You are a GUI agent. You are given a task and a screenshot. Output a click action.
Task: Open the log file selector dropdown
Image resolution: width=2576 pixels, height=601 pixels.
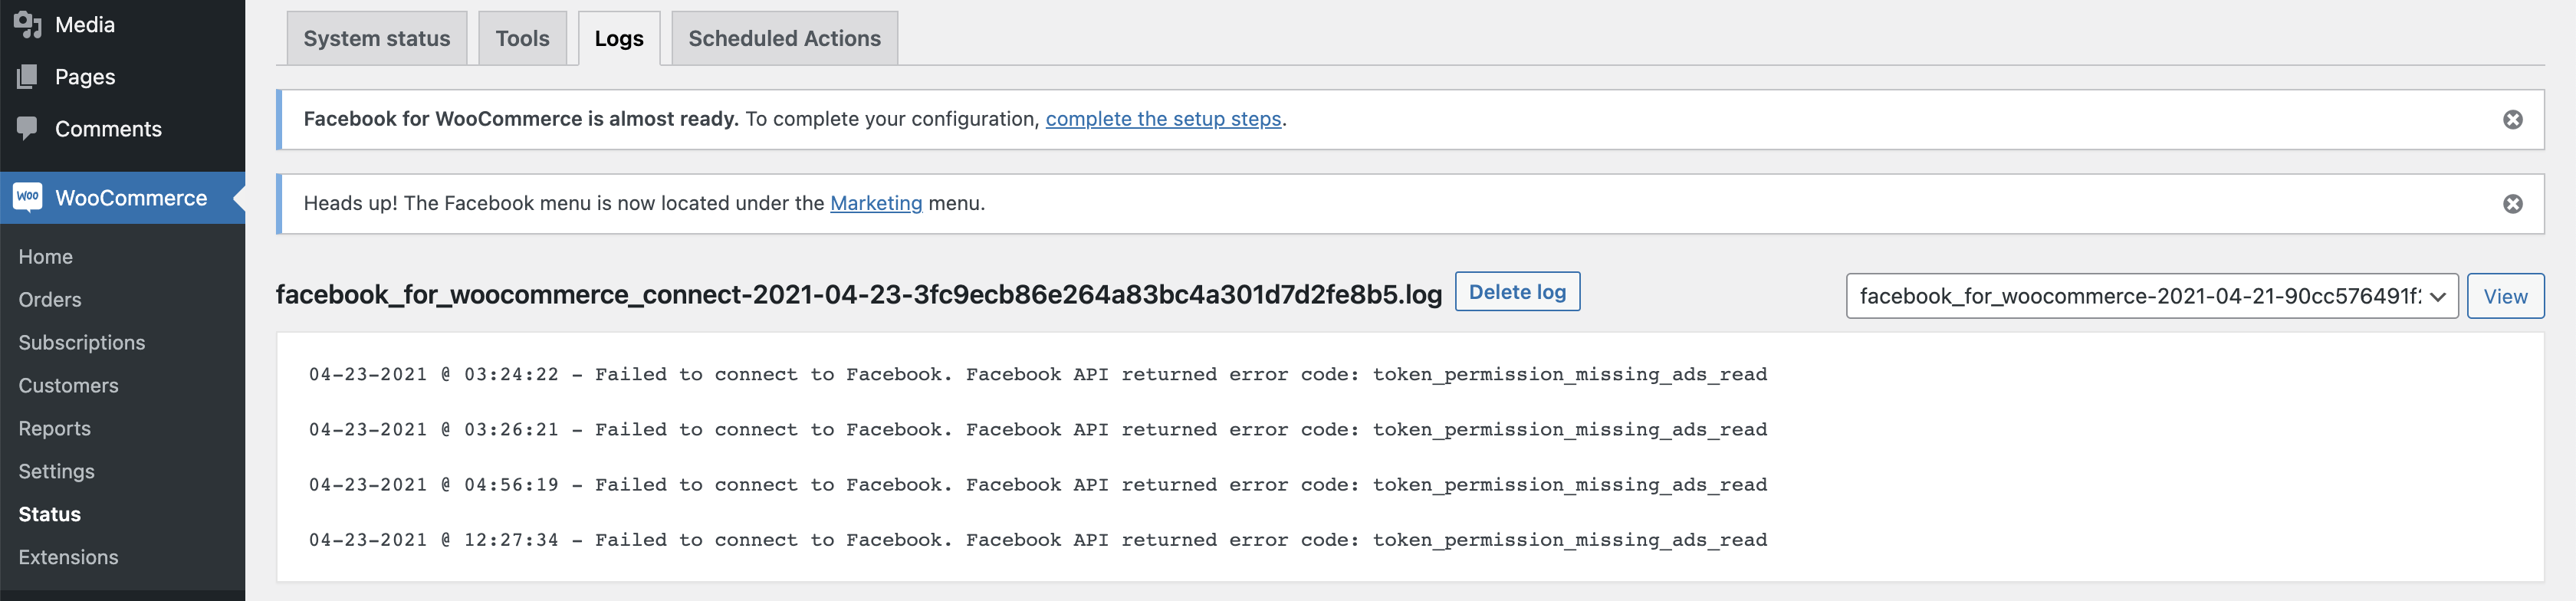click(x=2151, y=296)
